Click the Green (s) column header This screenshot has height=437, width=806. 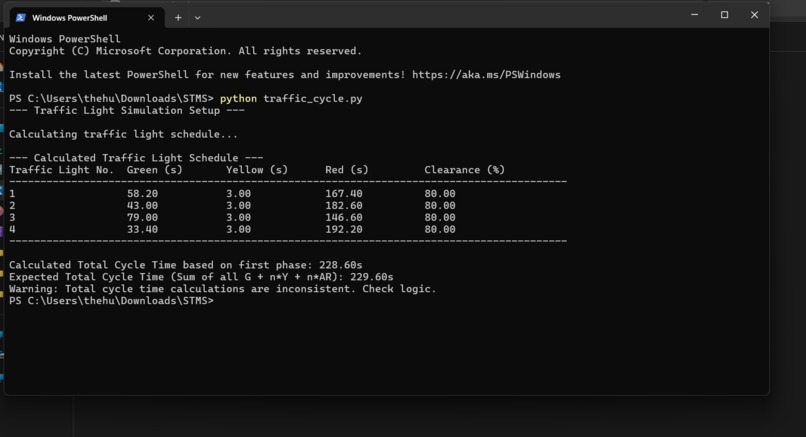tap(155, 170)
